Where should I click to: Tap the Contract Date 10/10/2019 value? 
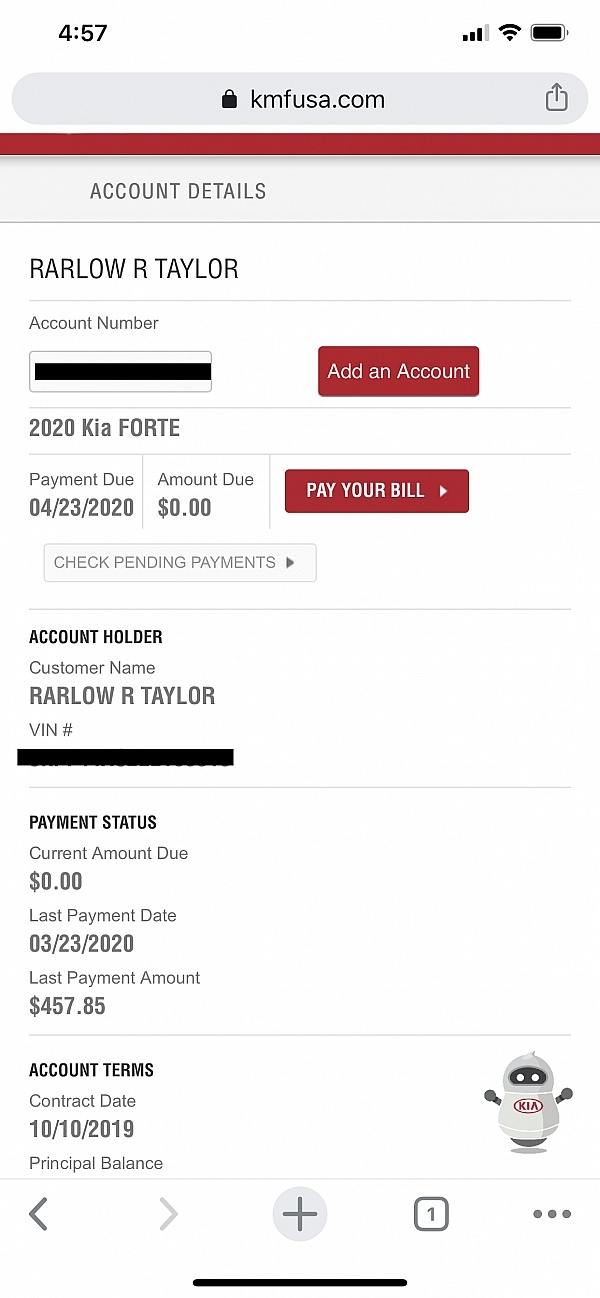[81, 1129]
